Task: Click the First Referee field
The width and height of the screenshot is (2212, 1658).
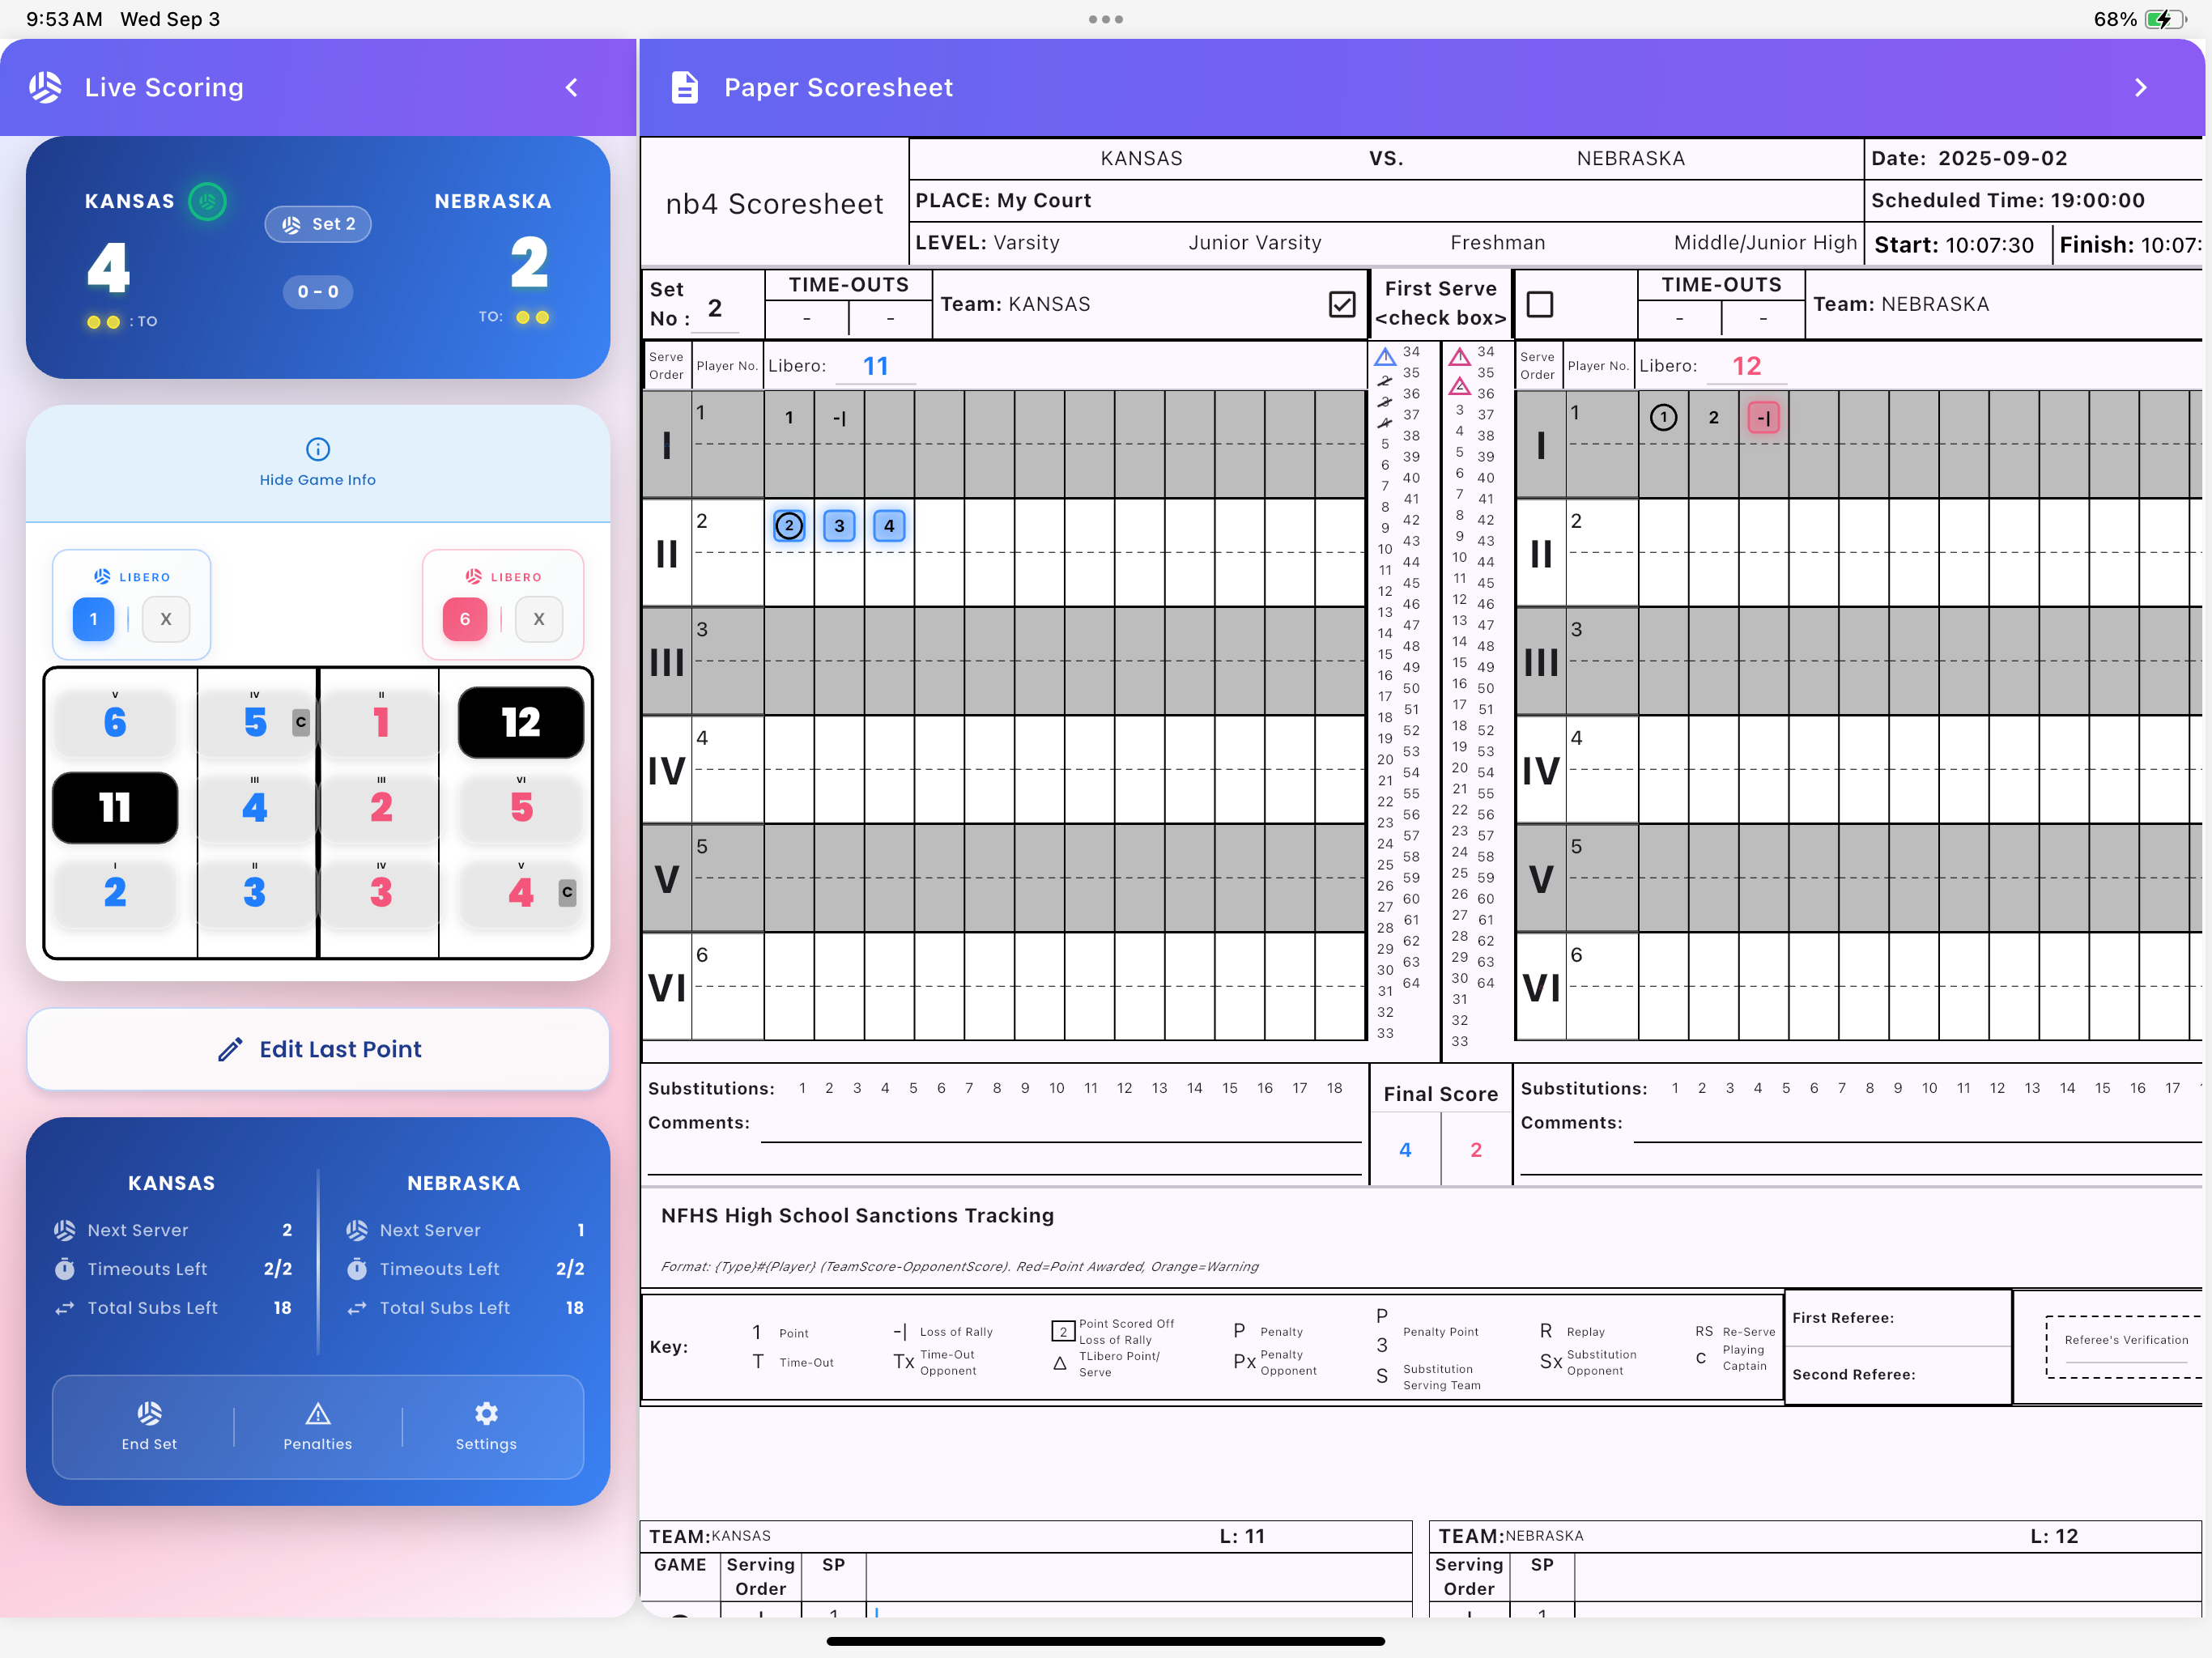Action: point(1897,1319)
